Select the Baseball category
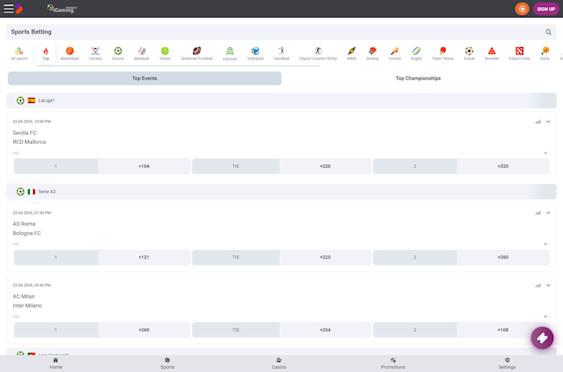Screen dimensions: 563x372 pyautogui.click(x=141, y=54)
